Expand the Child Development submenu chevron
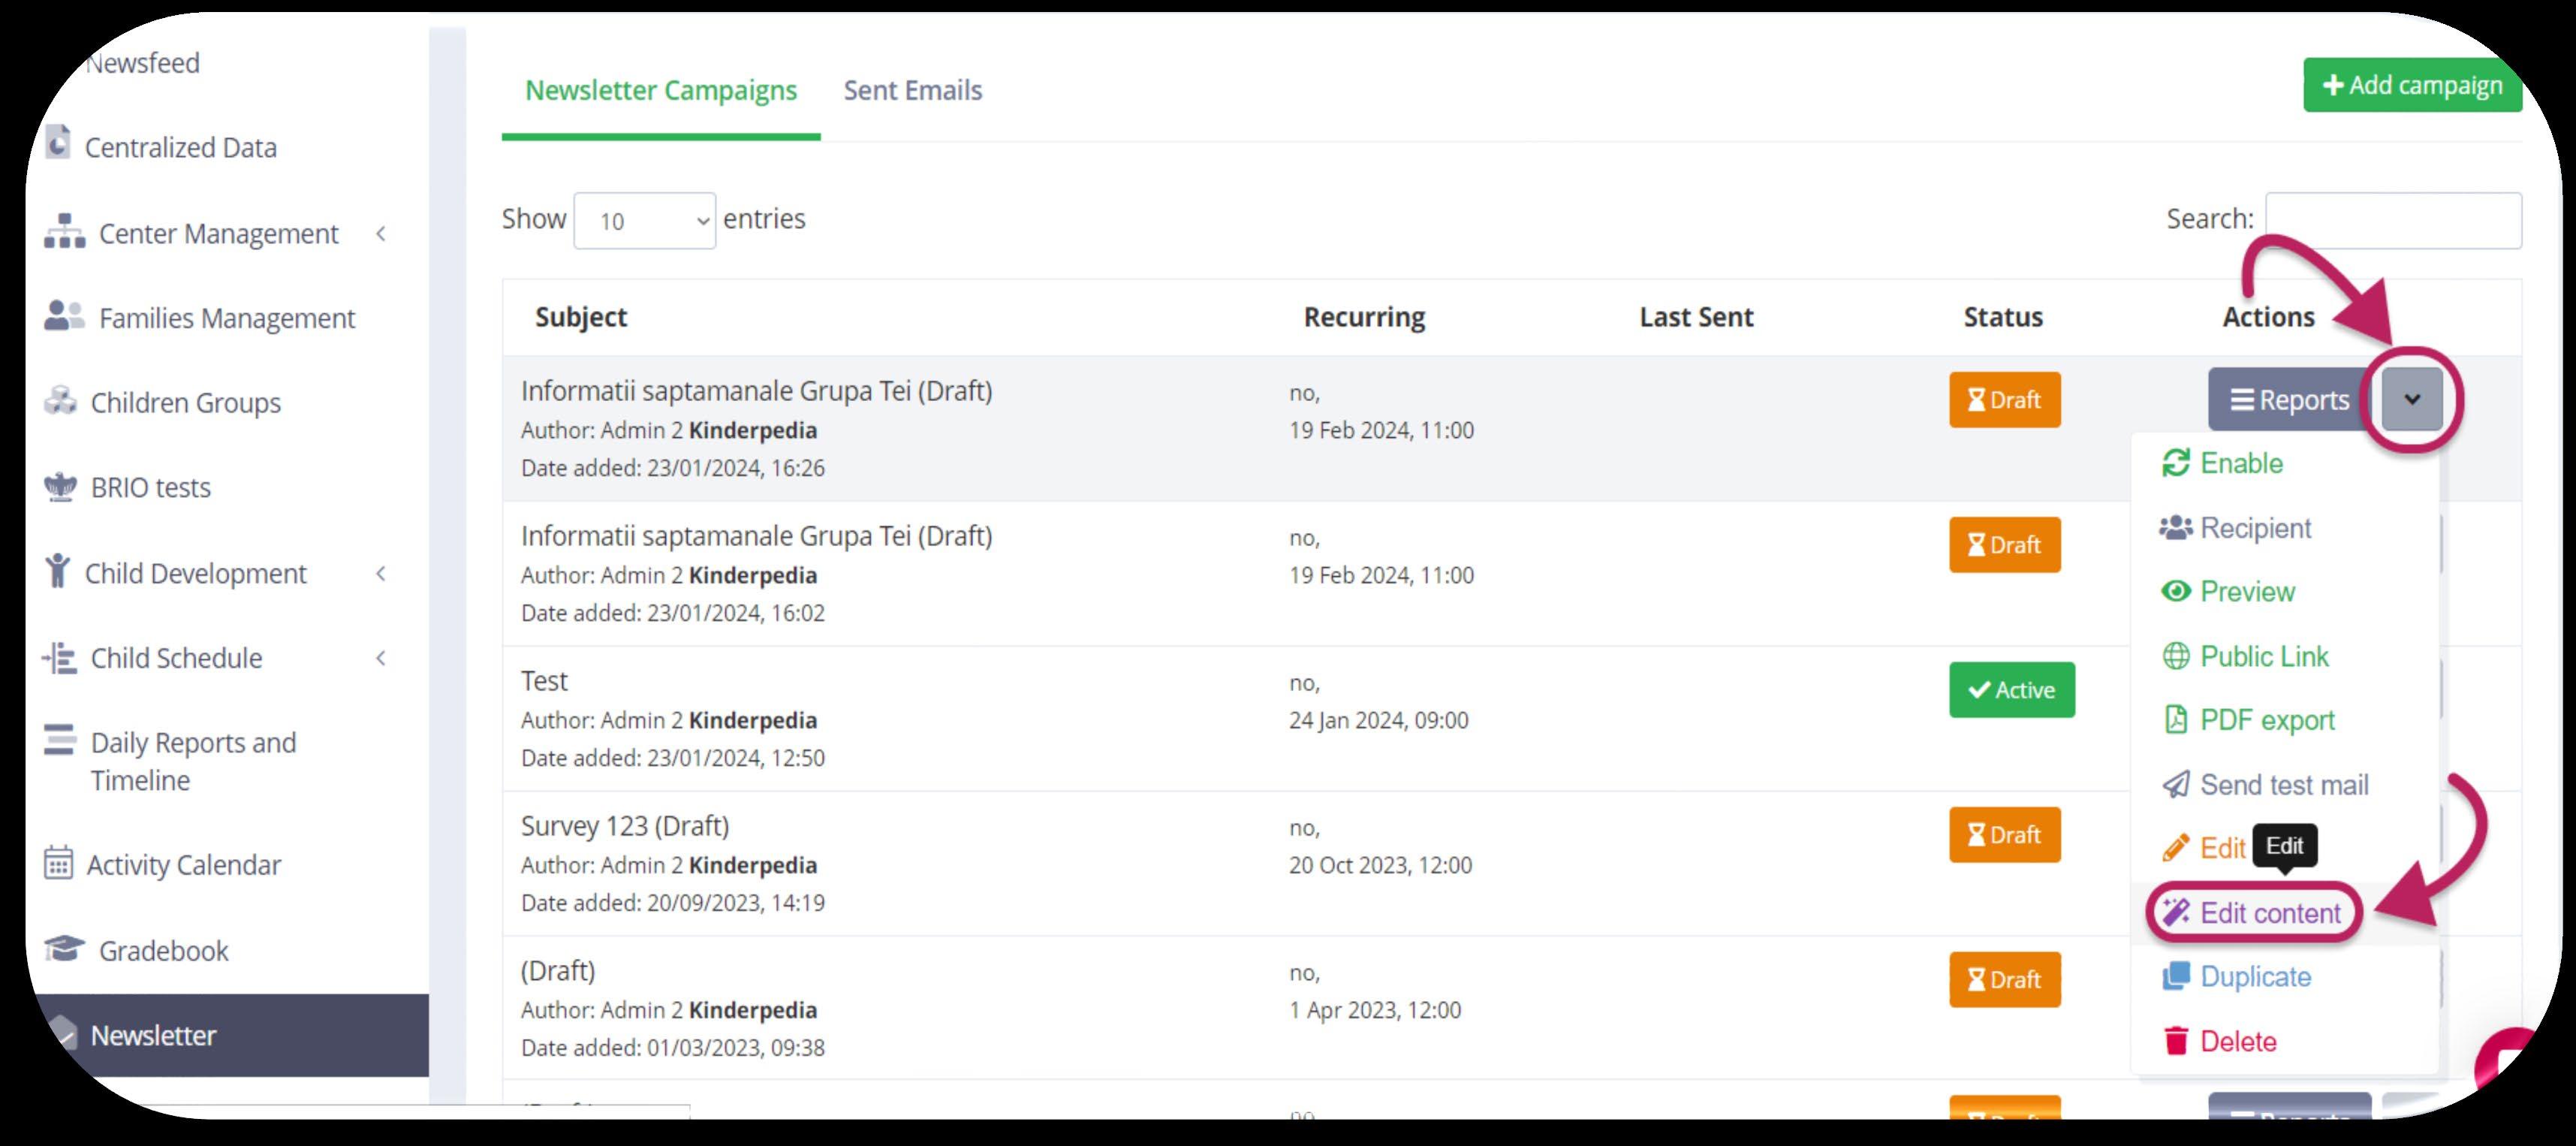This screenshot has width=2576, height=1146. click(381, 573)
